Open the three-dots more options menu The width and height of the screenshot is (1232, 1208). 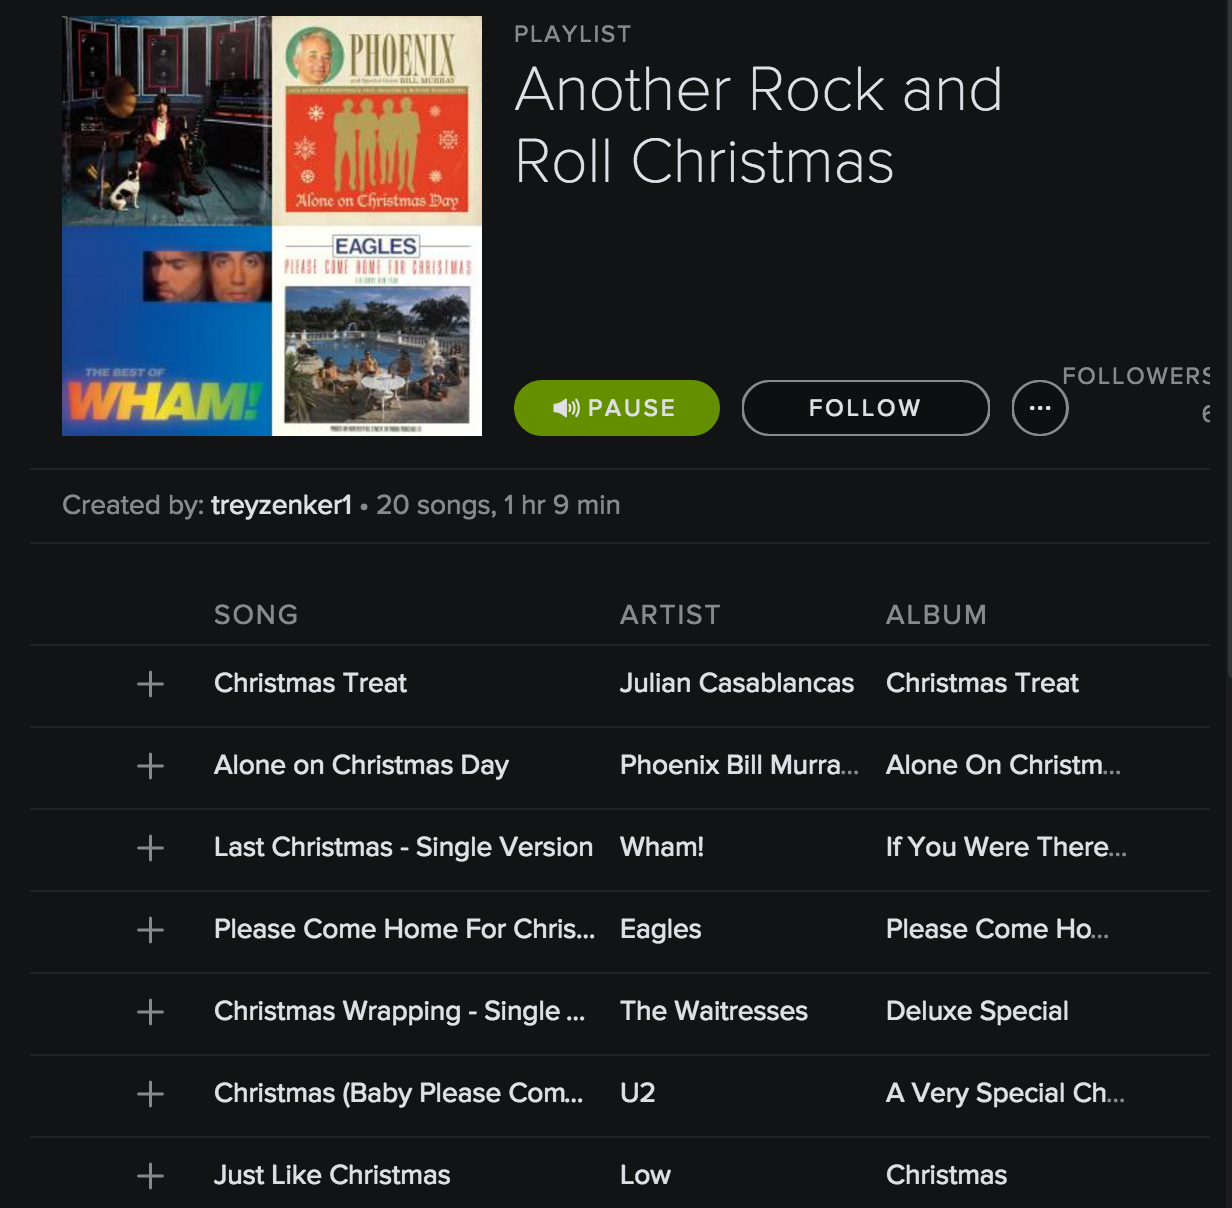1040,408
